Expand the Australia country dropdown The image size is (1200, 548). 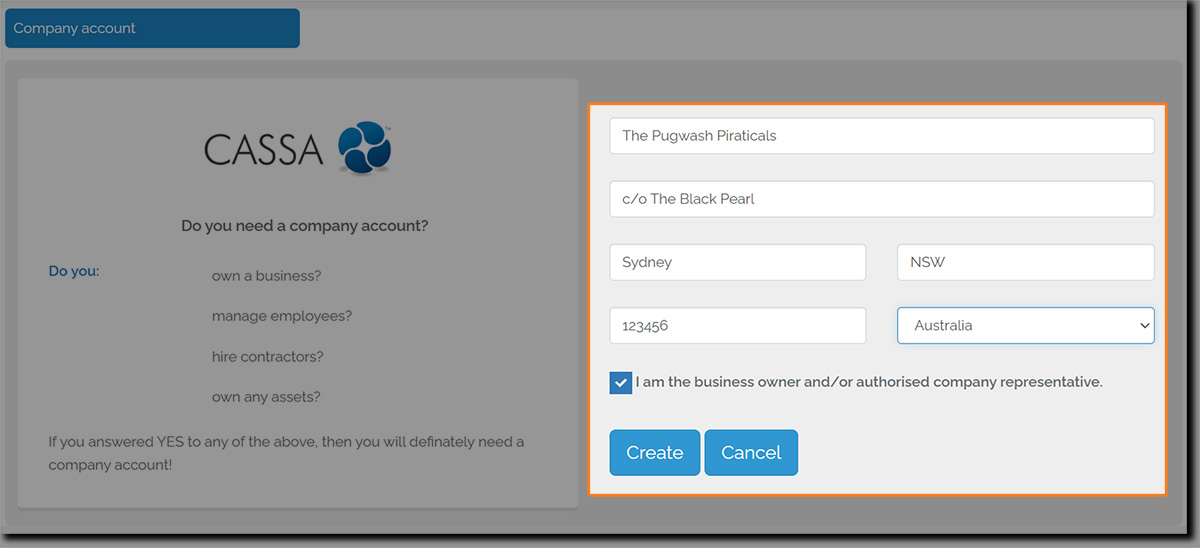coord(1025,325)
